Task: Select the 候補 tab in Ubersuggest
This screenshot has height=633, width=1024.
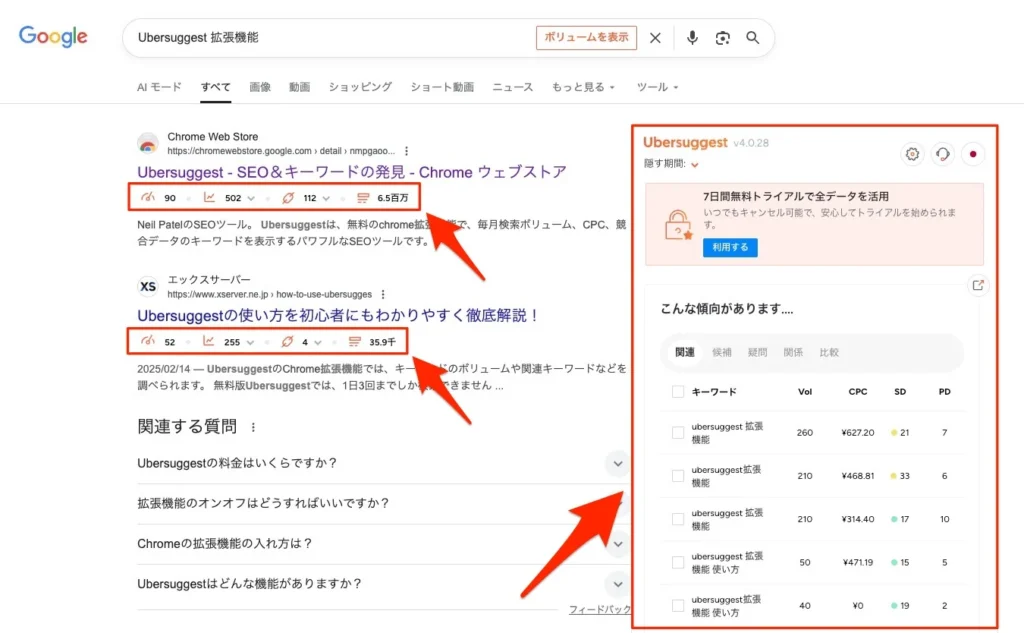Action: pos(722,353)
